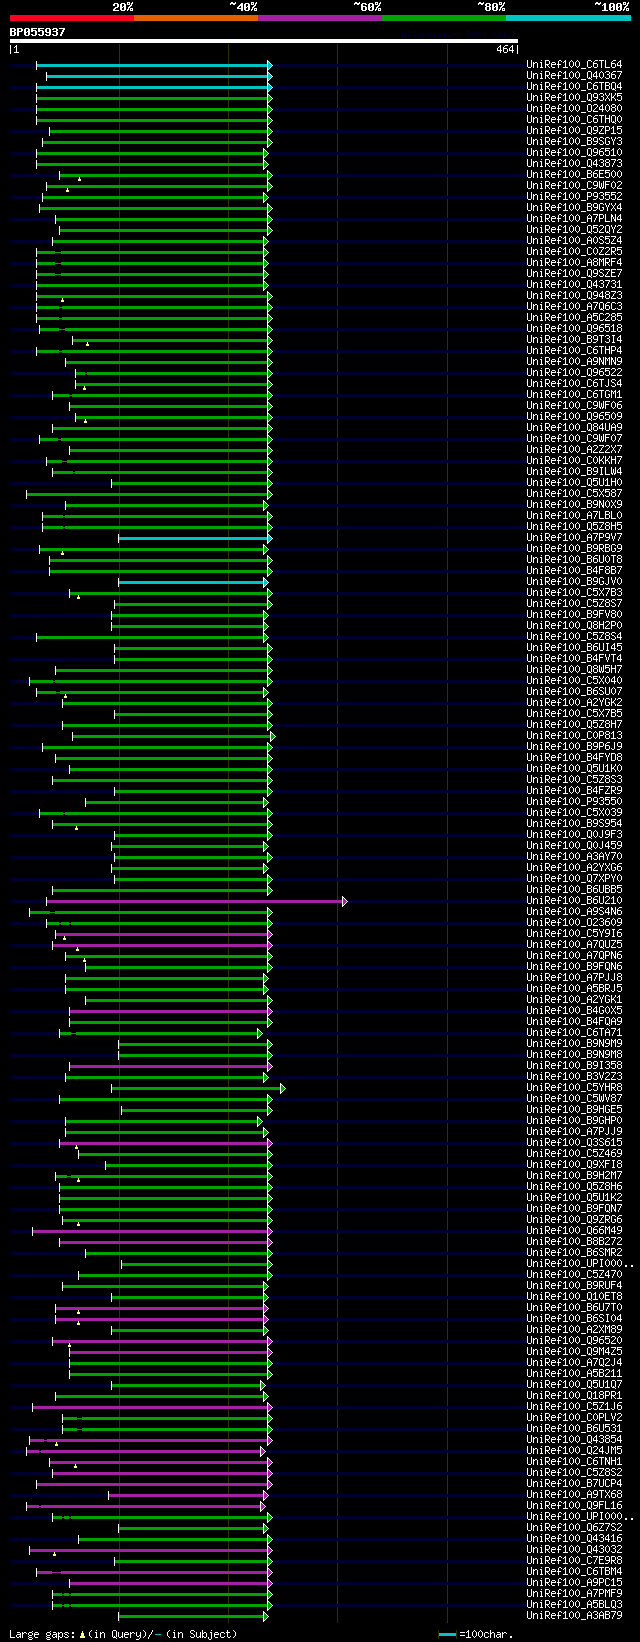Screen dimensions: 640x1642
Task: Select label UniRef100_Q96520
Action: click(x=574, y=1341)
